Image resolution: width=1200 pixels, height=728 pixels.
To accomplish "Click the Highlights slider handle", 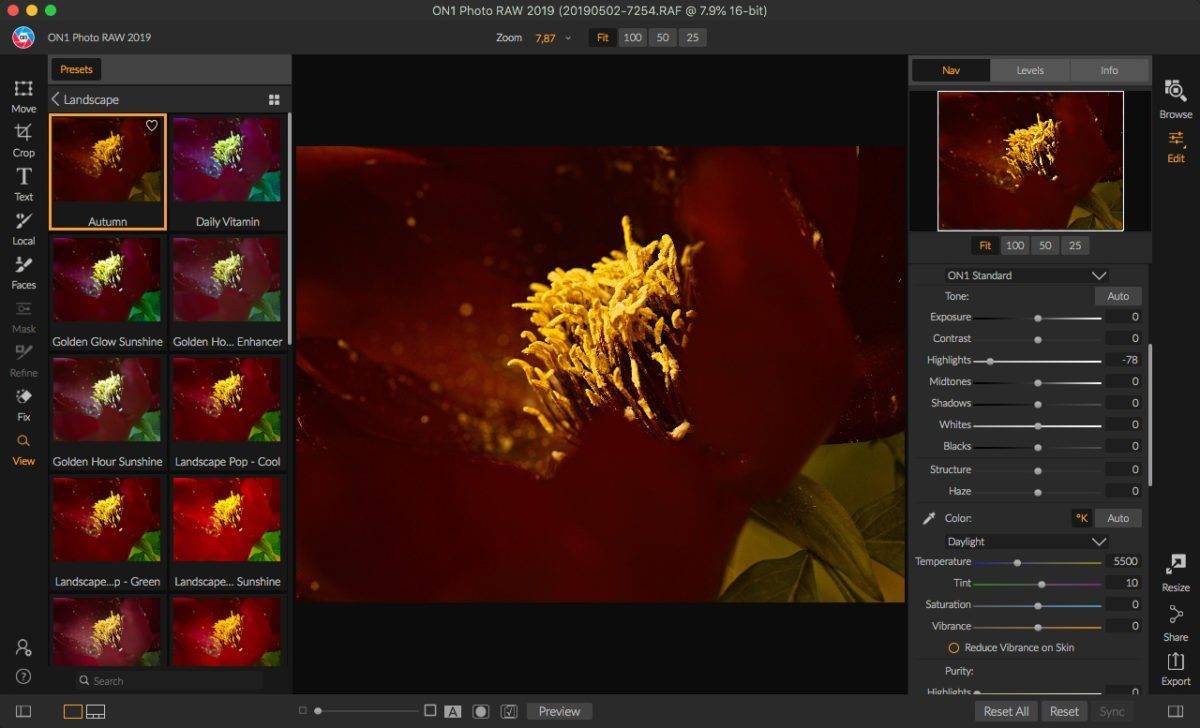I will pos(990,360).
